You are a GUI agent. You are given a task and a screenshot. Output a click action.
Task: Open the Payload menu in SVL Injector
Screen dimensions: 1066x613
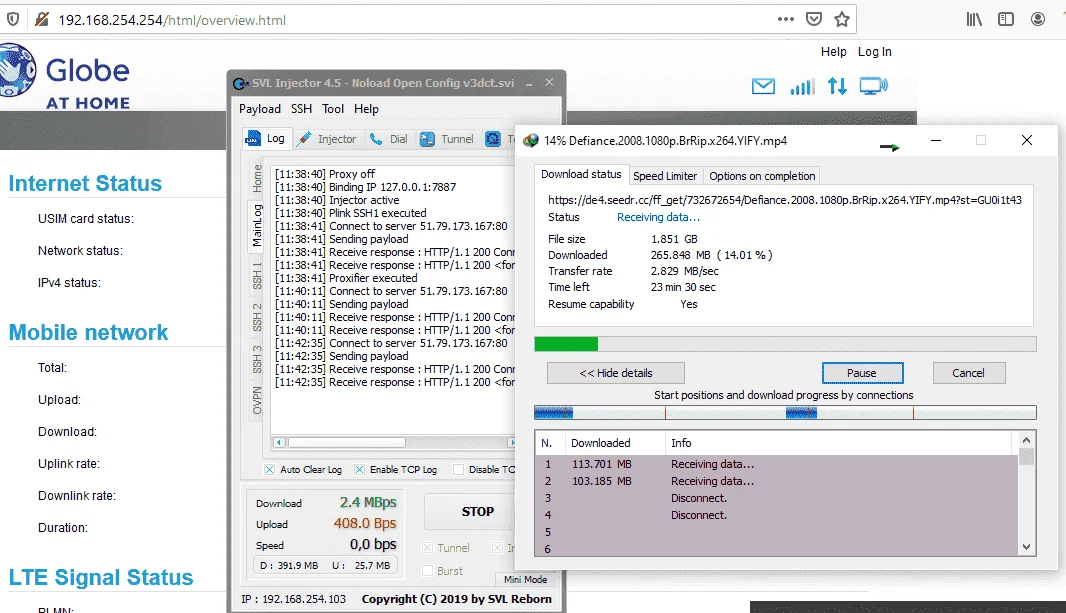click(260, 109)
